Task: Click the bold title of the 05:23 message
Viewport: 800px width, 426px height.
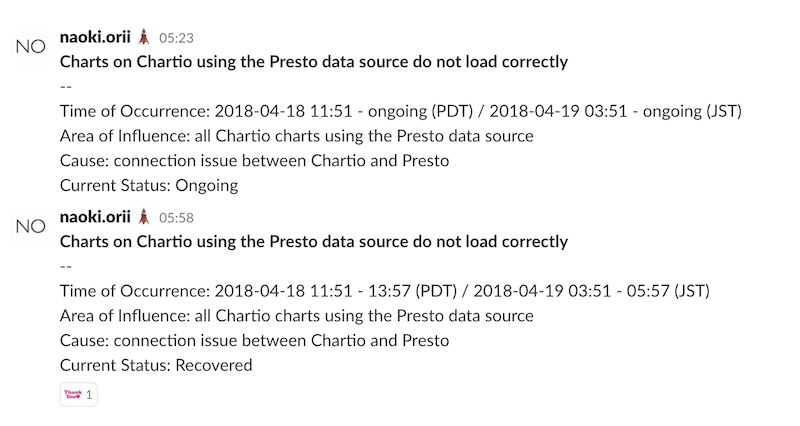Action: (x=314, y=62)
